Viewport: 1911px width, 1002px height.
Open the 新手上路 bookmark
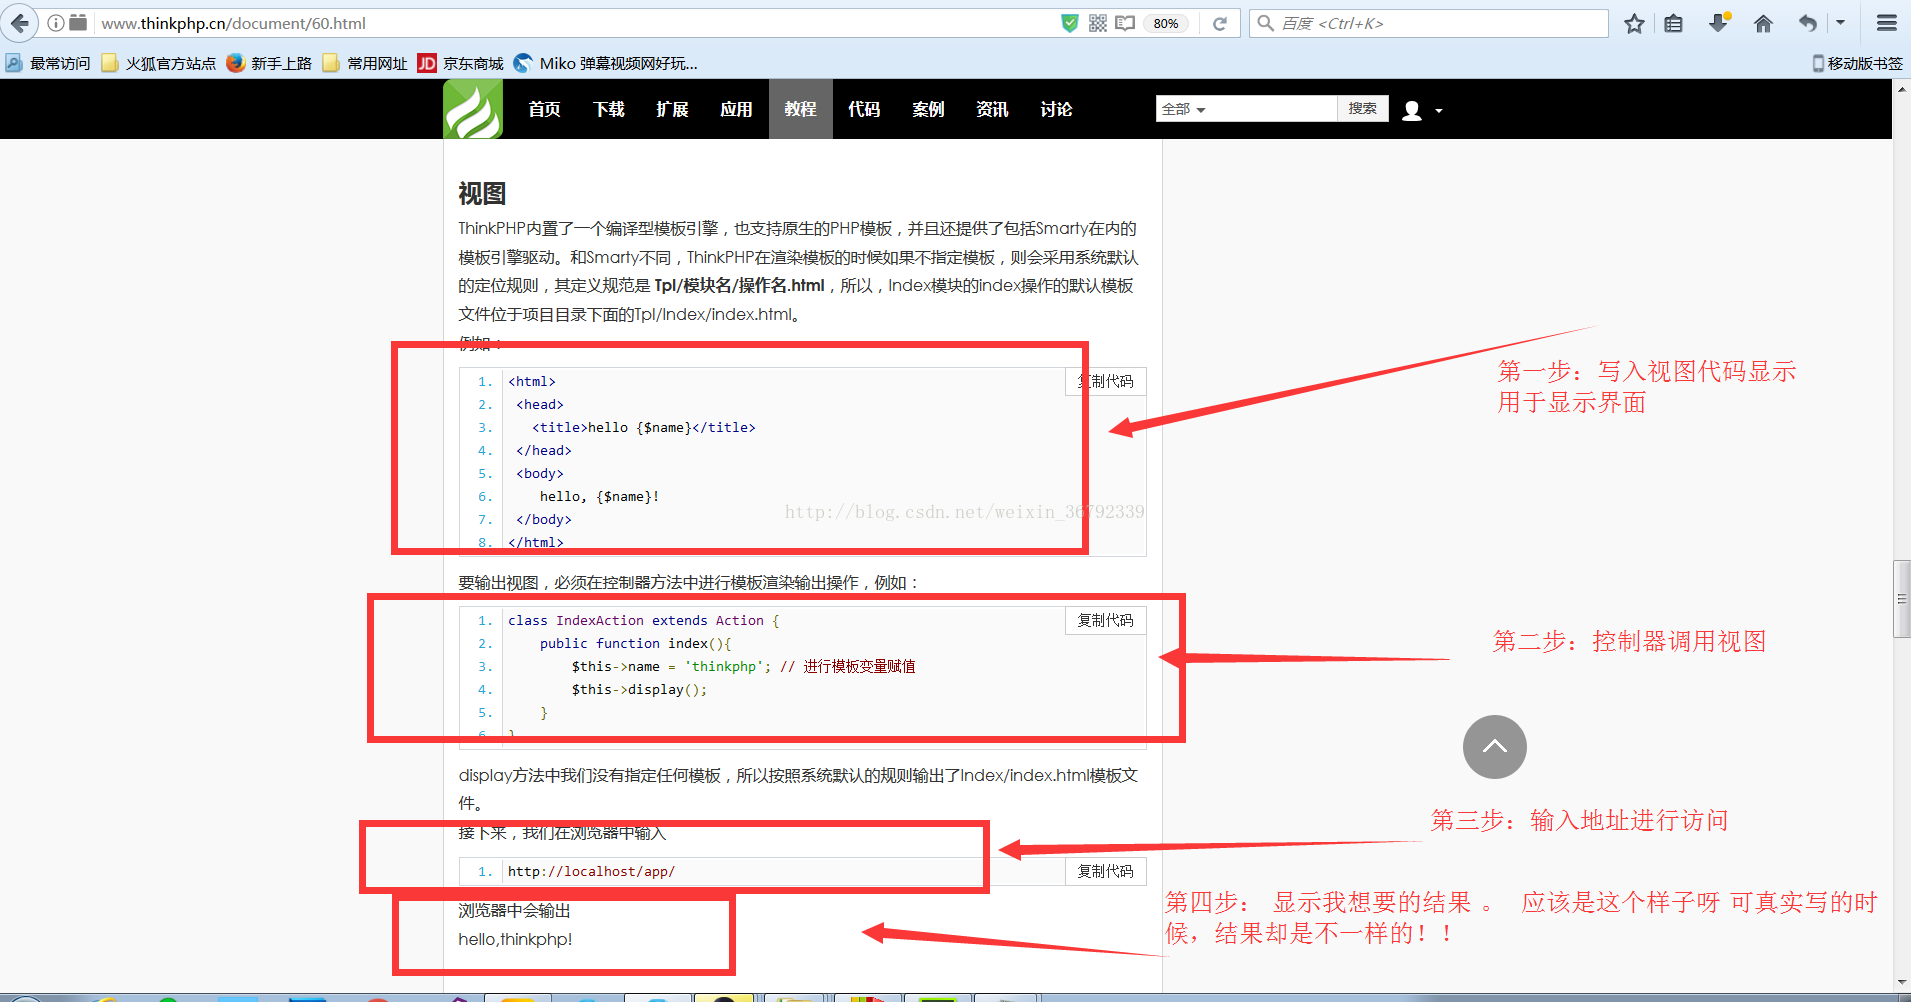(x=269, y=63)
